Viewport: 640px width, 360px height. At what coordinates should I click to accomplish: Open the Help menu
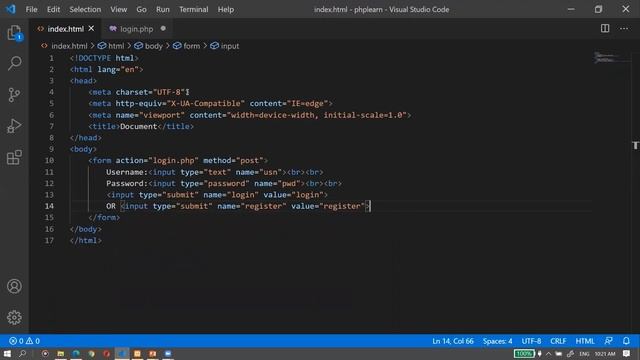tap(226, 9)
